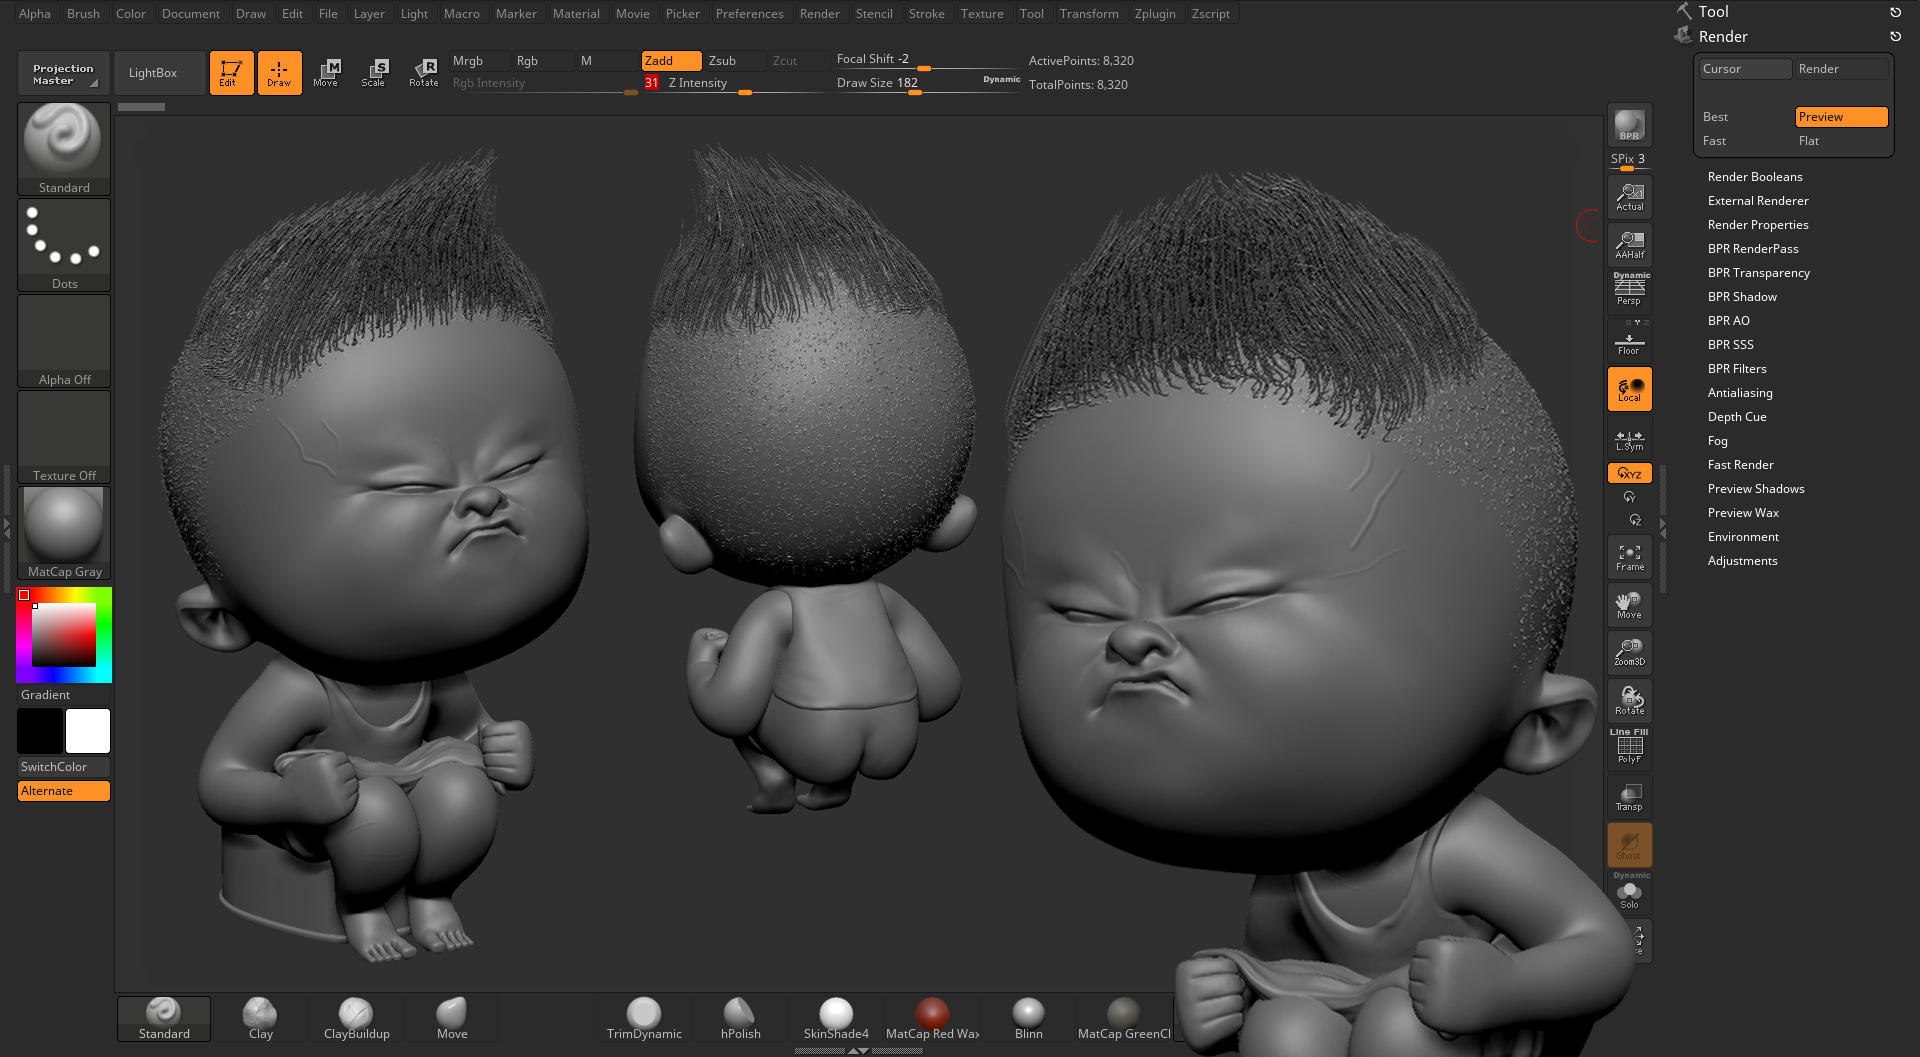
Task: Select the Scale transform tool
Action: click(373, 73)
